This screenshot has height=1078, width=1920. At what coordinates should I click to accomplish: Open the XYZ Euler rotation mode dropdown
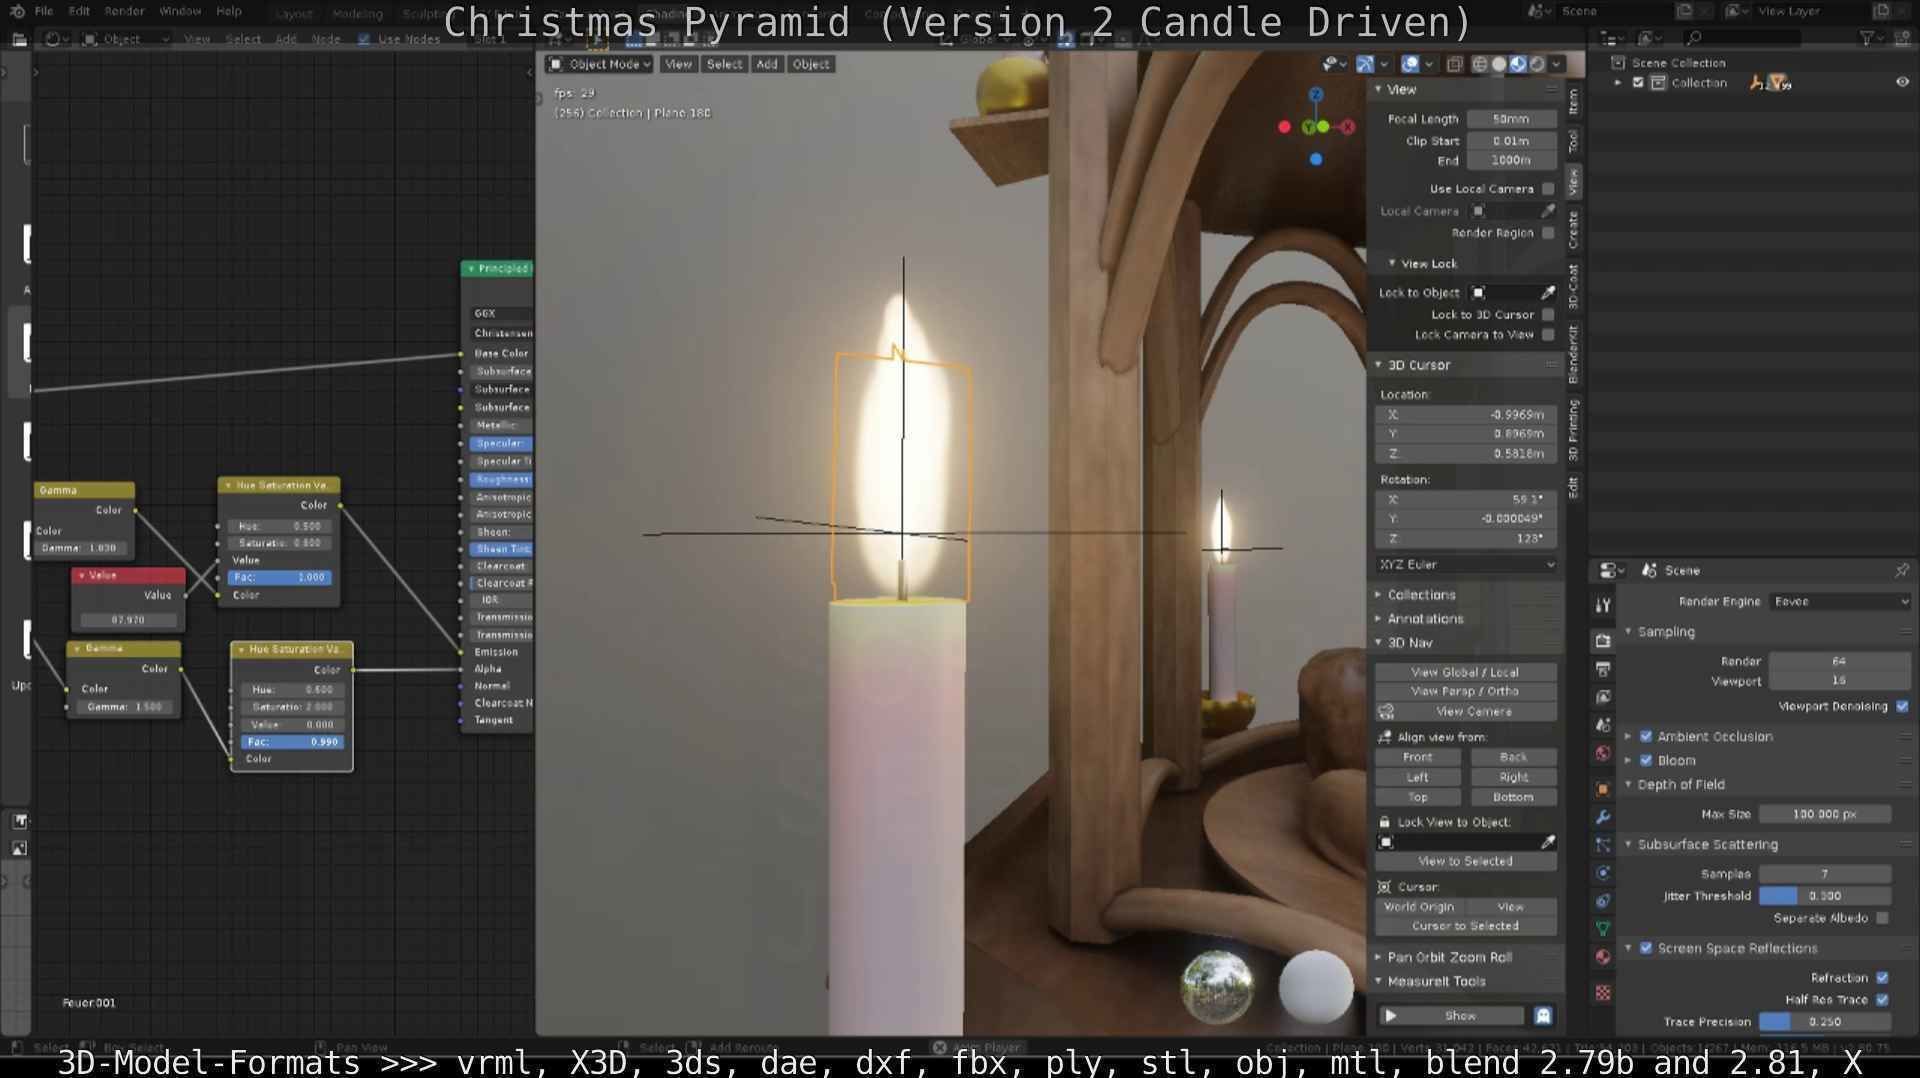coord(1466,564)
